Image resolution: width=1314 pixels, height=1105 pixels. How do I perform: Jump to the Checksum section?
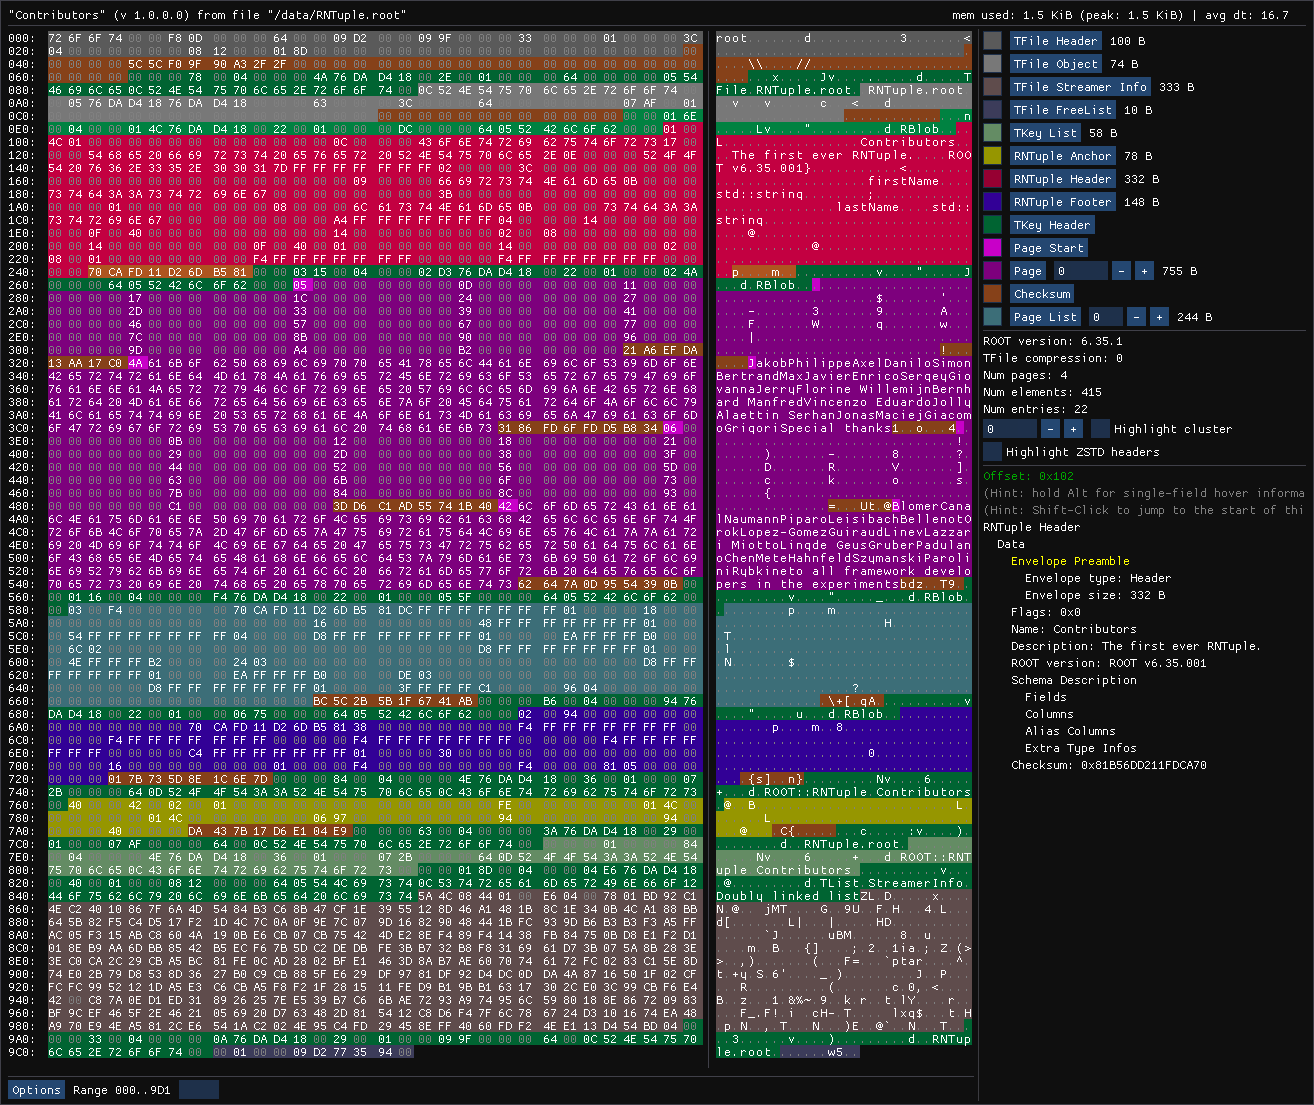pos(1042,294)
